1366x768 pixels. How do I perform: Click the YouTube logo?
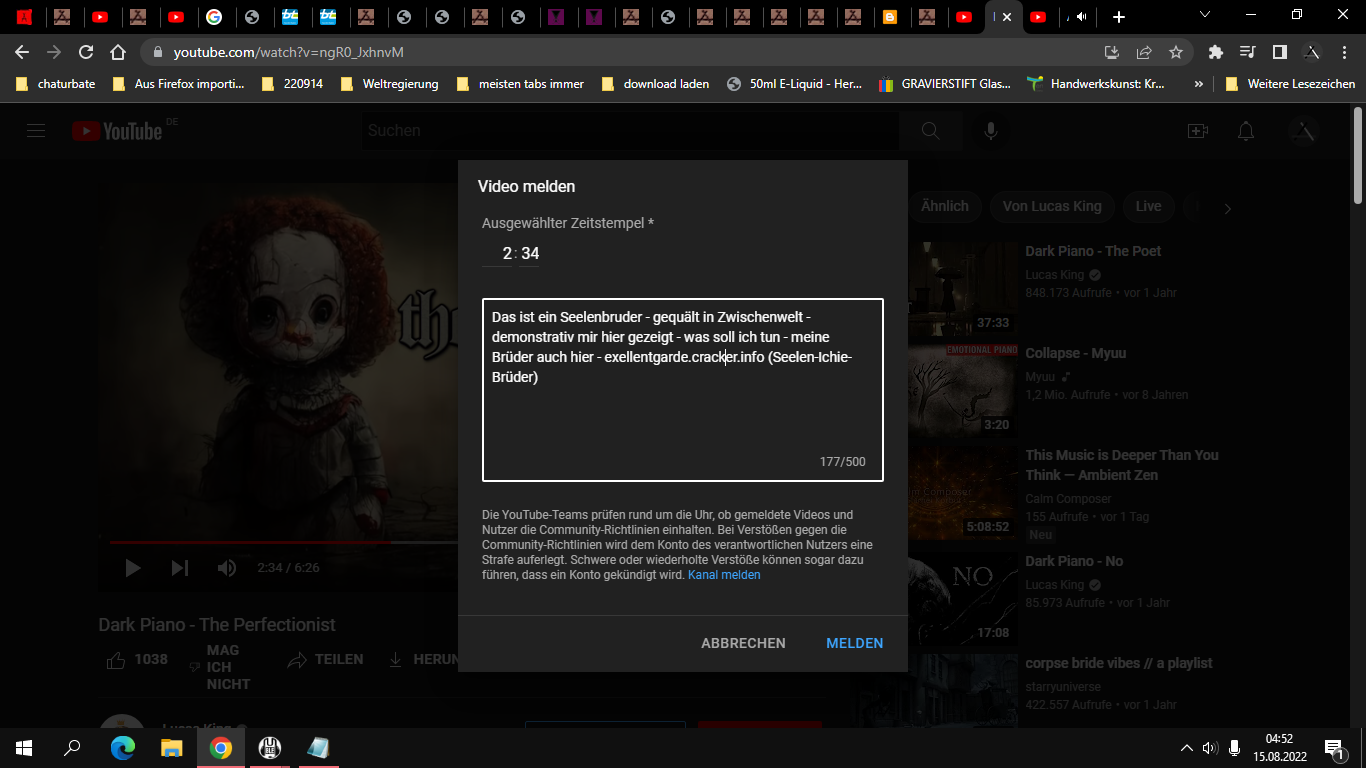(117, 131)
